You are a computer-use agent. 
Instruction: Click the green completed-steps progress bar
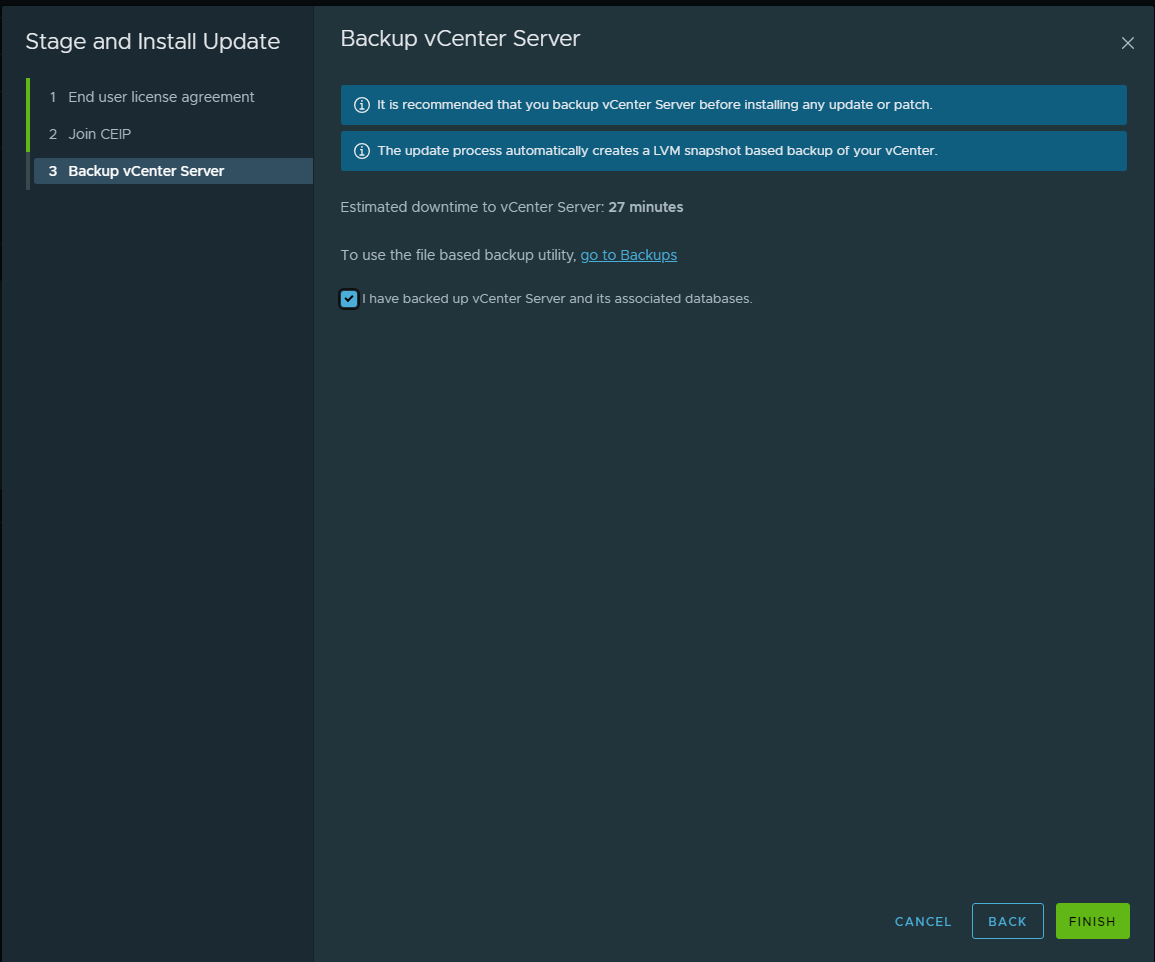pyautogui.click(x=28, y=115)
